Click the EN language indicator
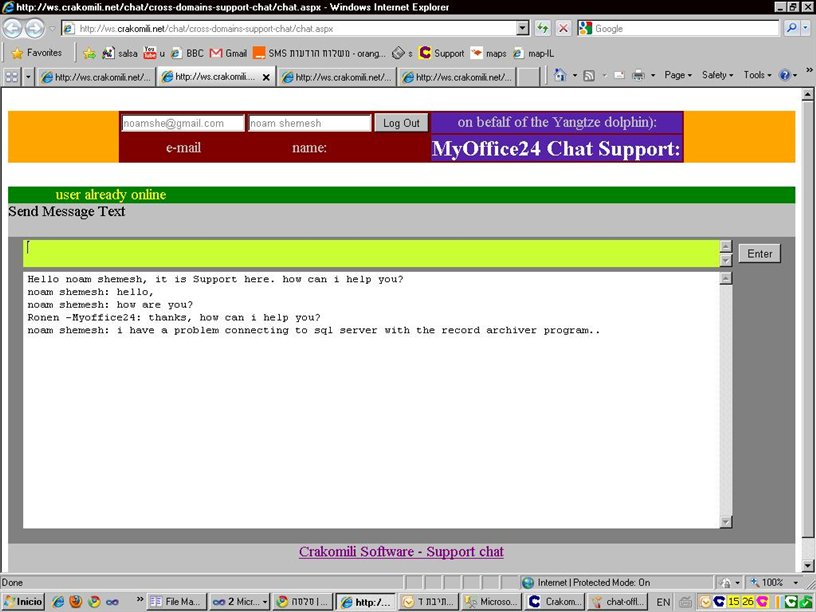816x612 pixels. [663, 602]
